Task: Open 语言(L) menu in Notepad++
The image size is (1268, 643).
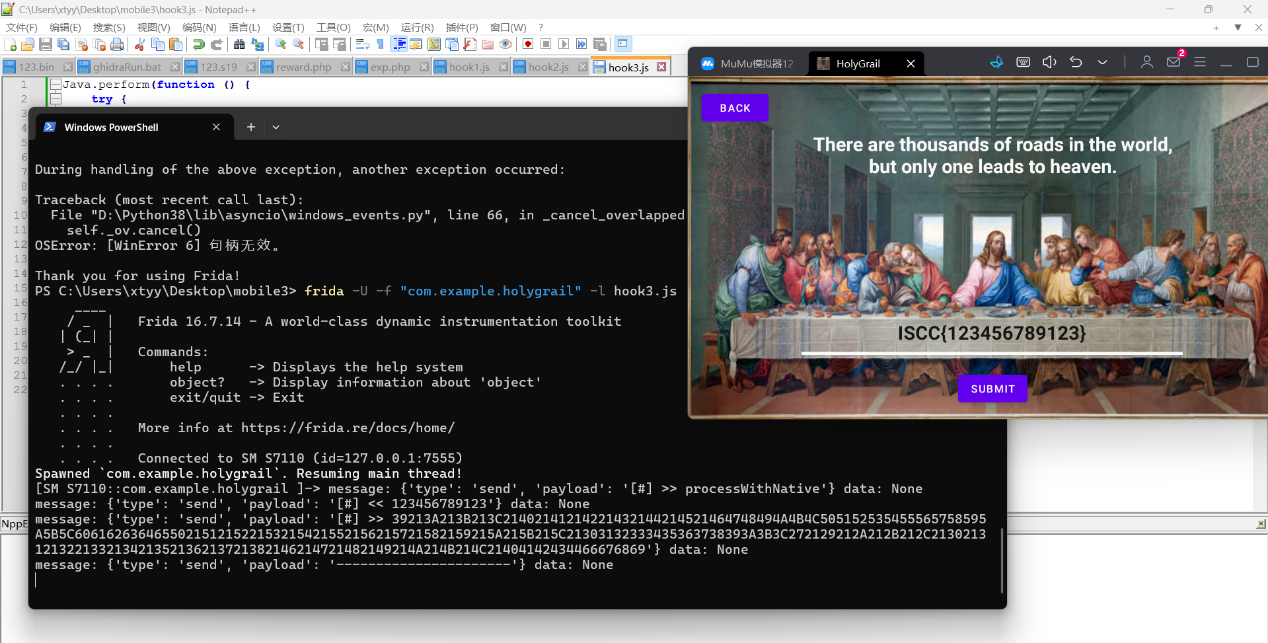Action: click(x=244, y=27)
